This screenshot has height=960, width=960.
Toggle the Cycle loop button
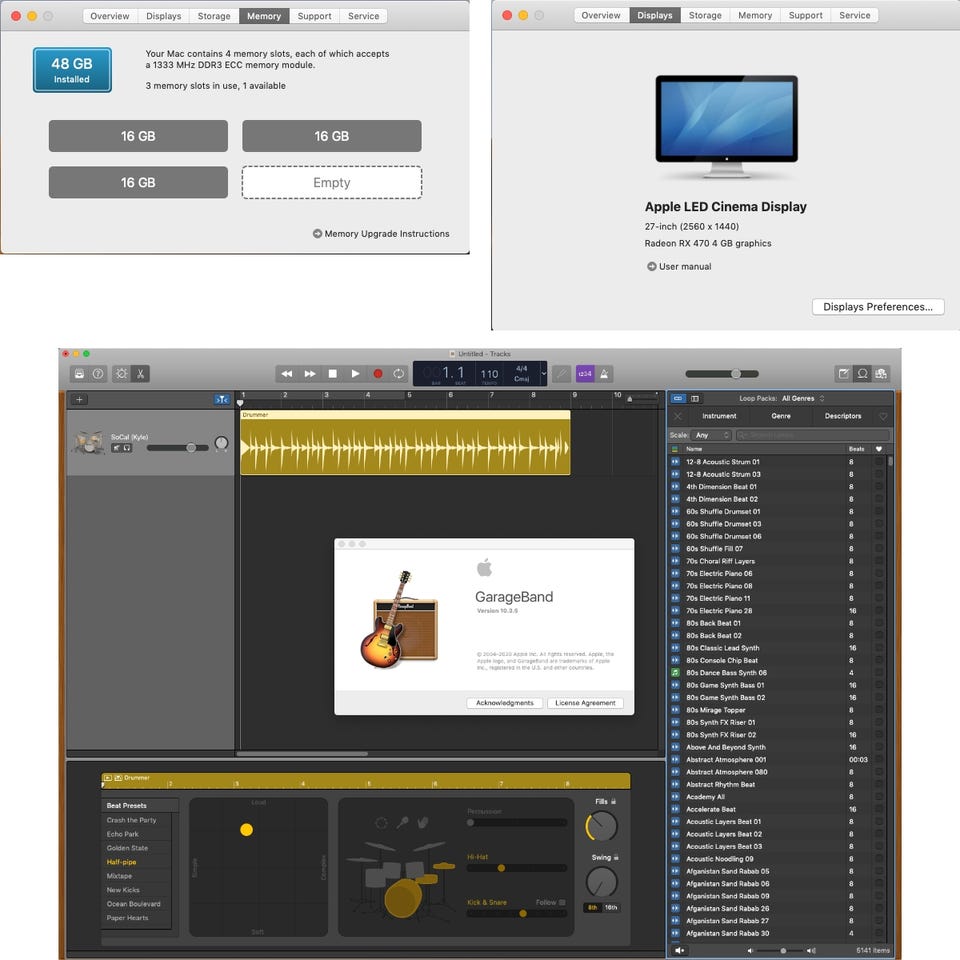399,373
